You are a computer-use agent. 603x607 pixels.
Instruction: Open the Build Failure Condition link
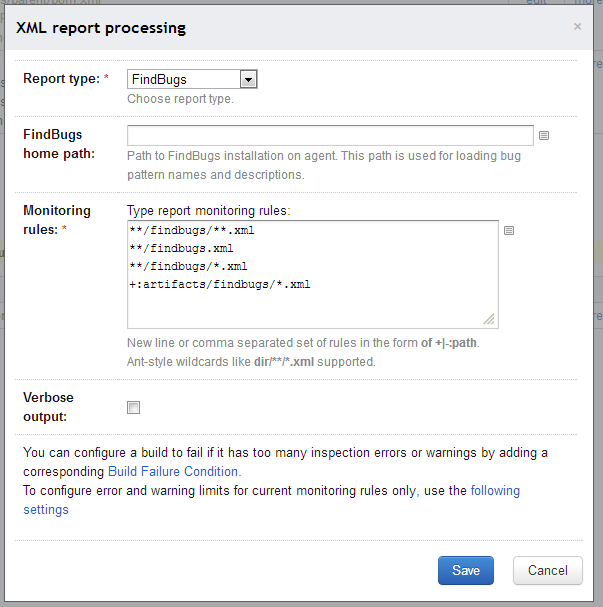coord(173,472)
